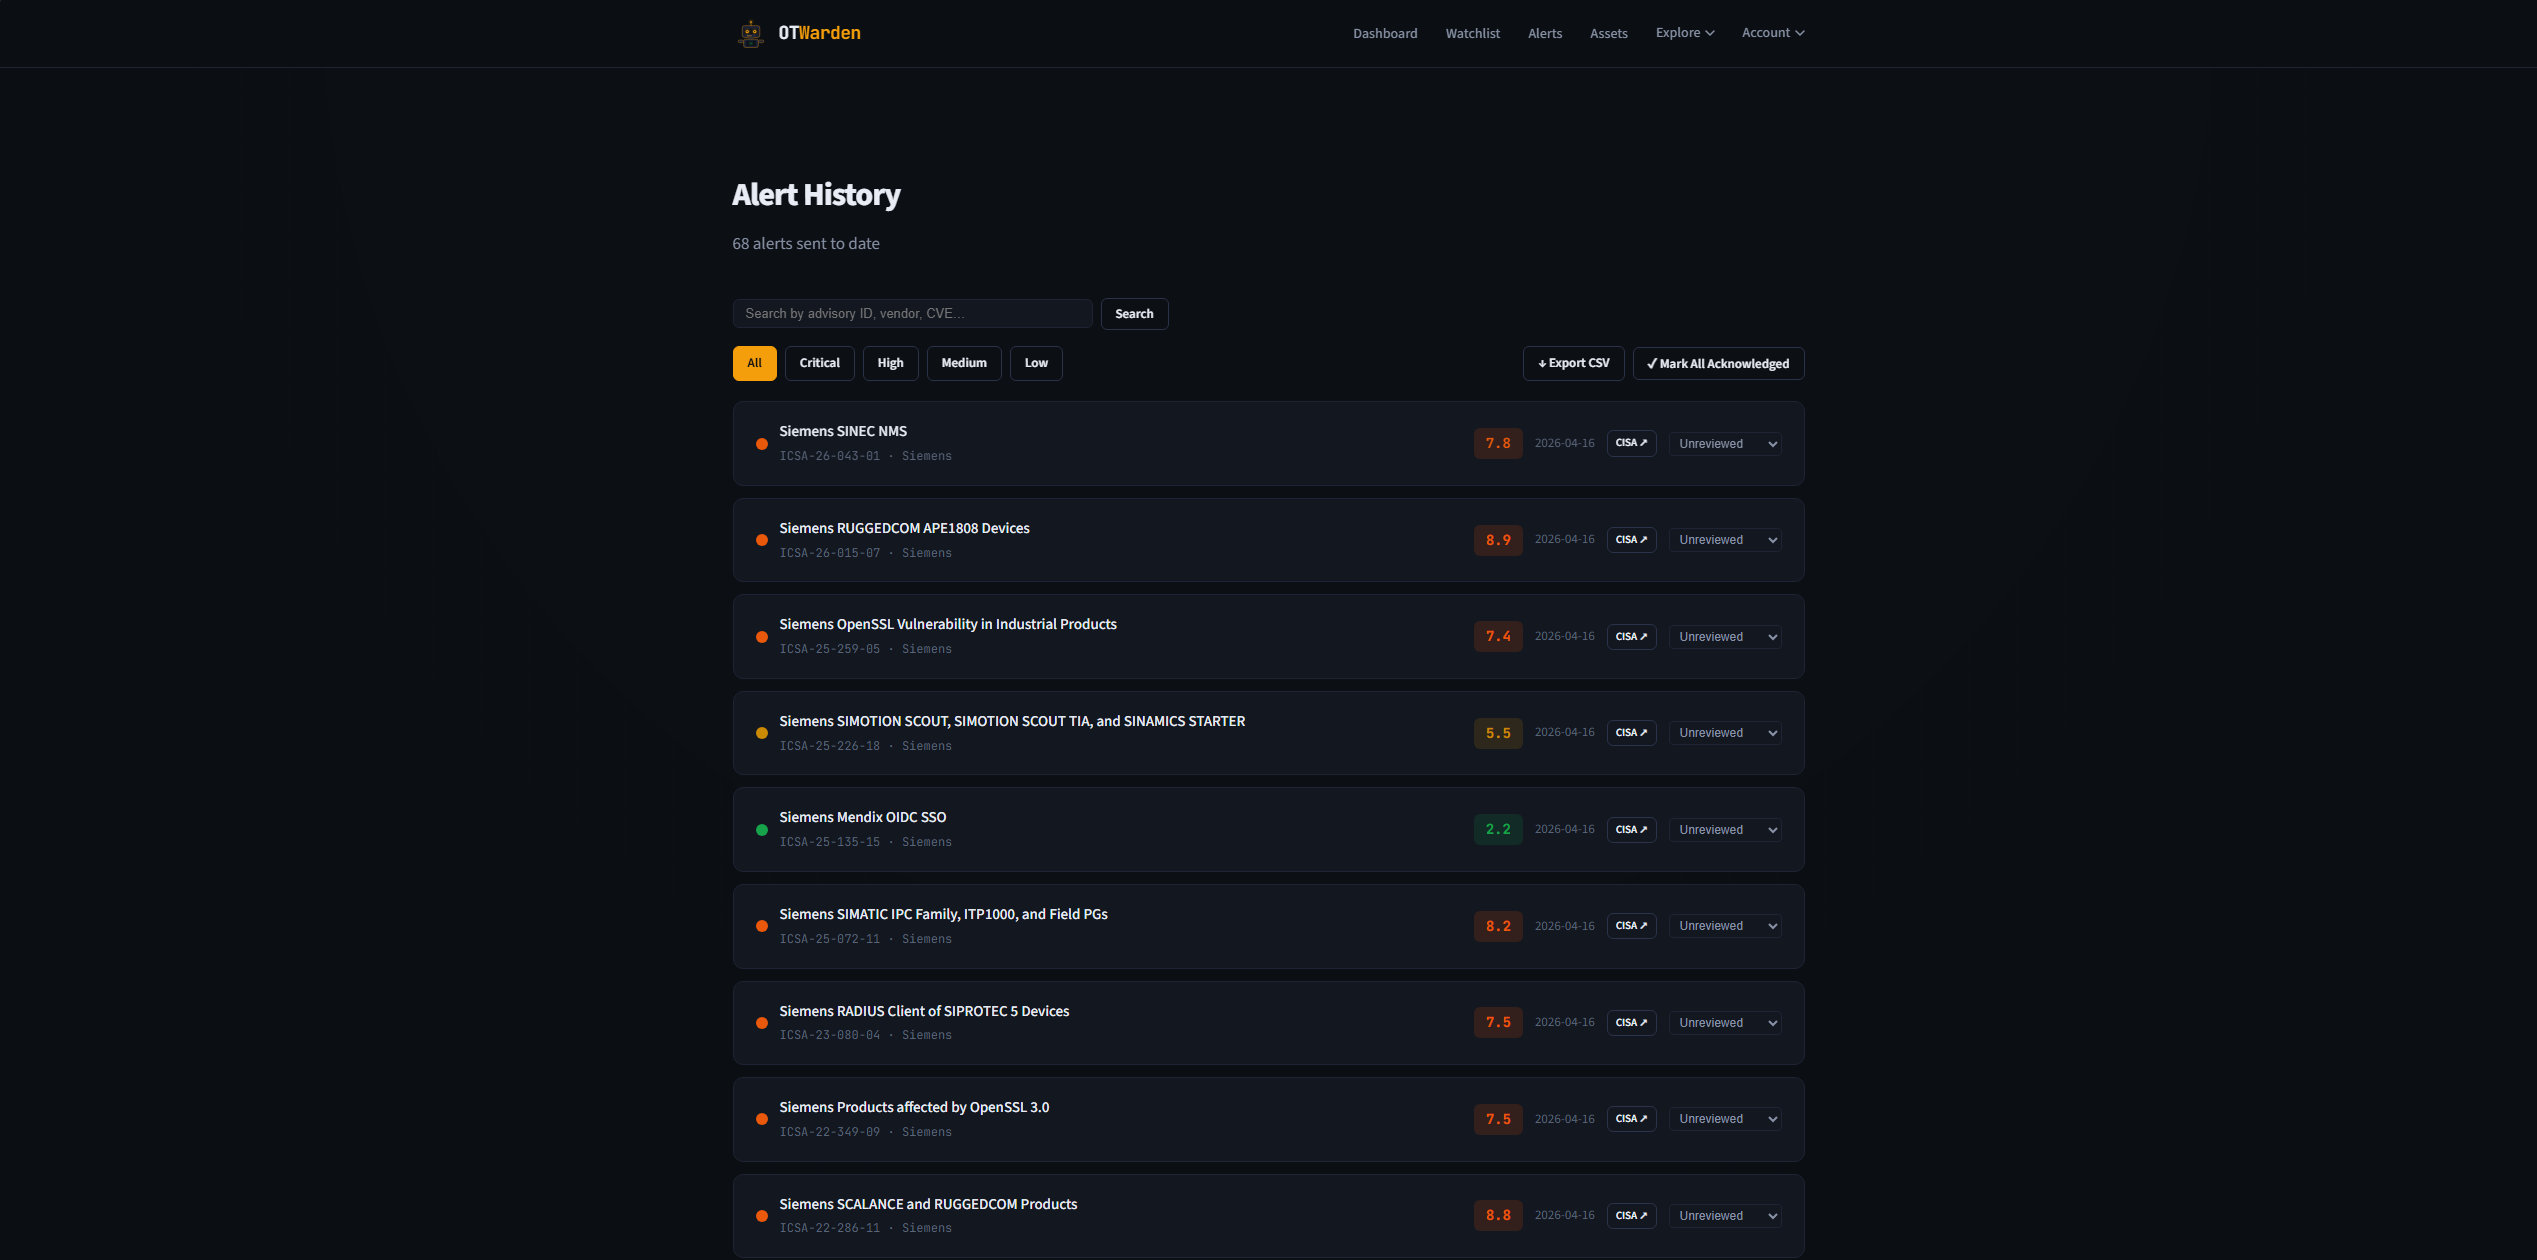Click severity dot beside Siemens SINEC NMS
Viewport: 2537px width, 1260px height.
(762, 444)
